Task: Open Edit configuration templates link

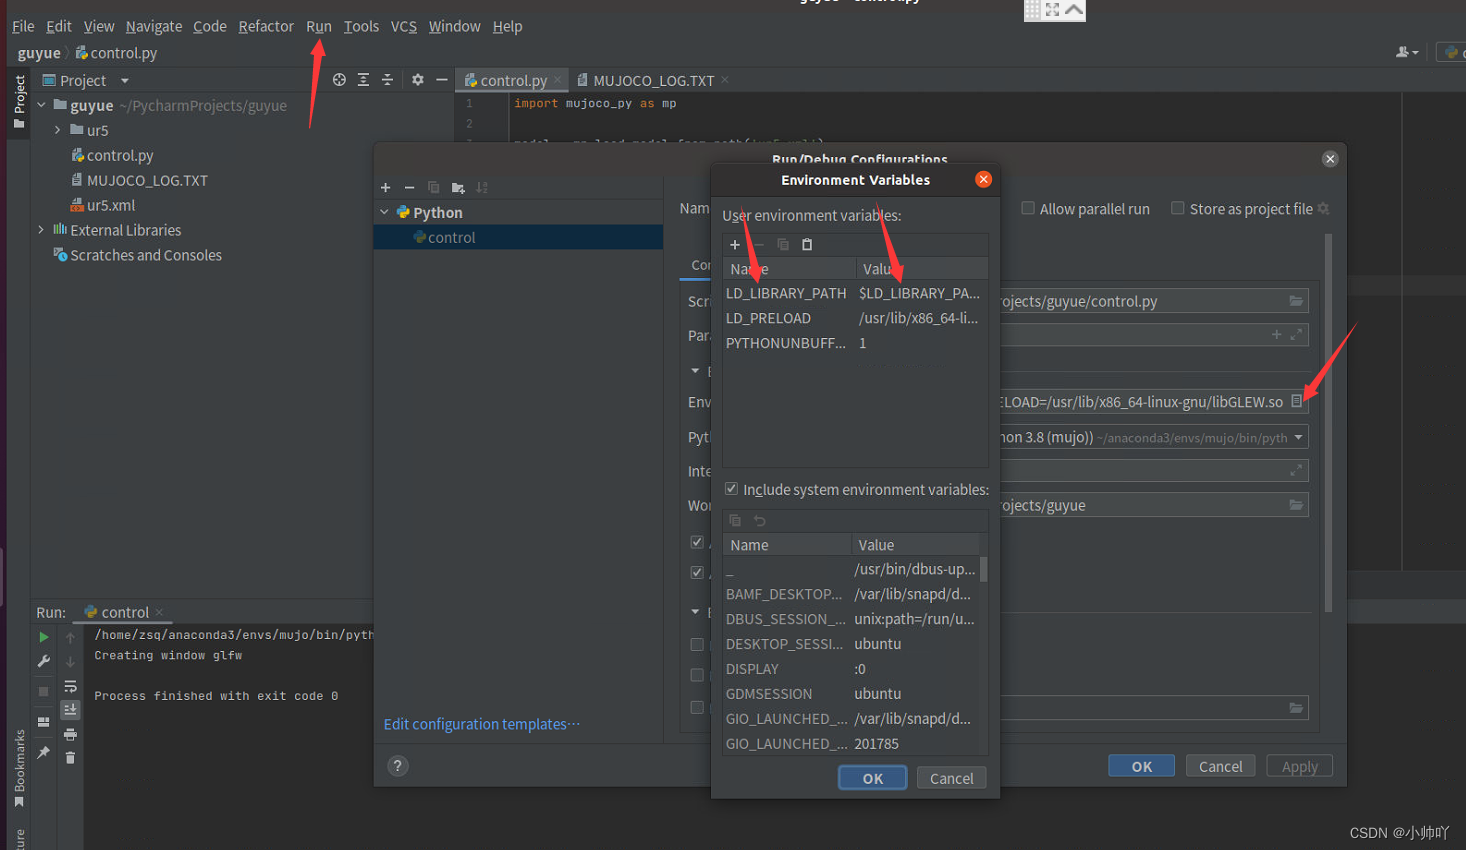Action: click(482, 724)
